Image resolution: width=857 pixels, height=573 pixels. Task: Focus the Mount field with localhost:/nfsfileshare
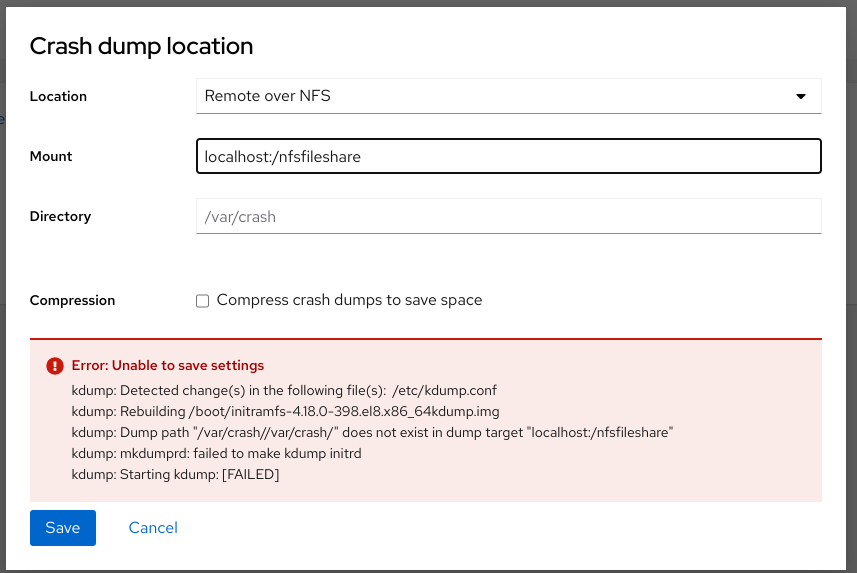508,156
